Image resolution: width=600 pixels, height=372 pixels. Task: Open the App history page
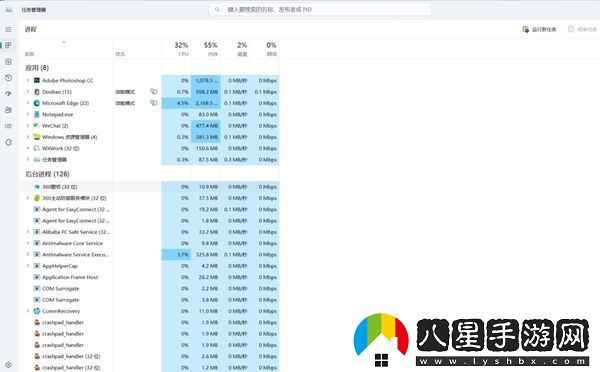8,78
